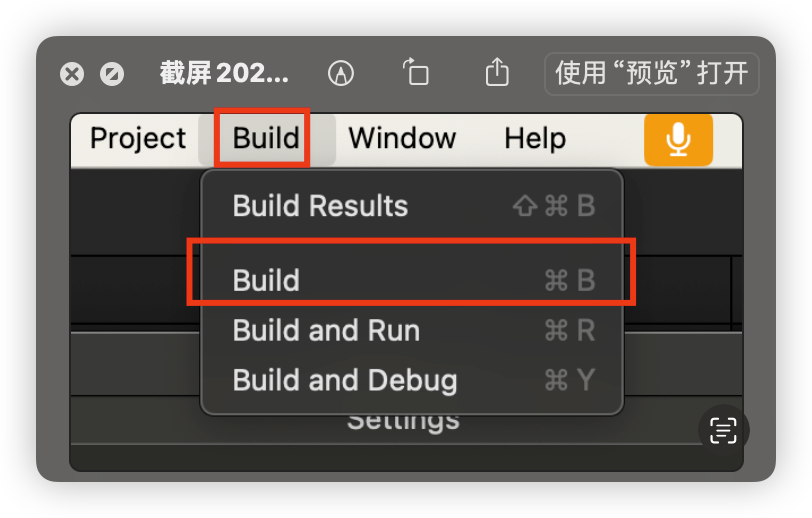The image size is (812, 518).
Task: Open the Project menu
Action: (x=138, y=139)
